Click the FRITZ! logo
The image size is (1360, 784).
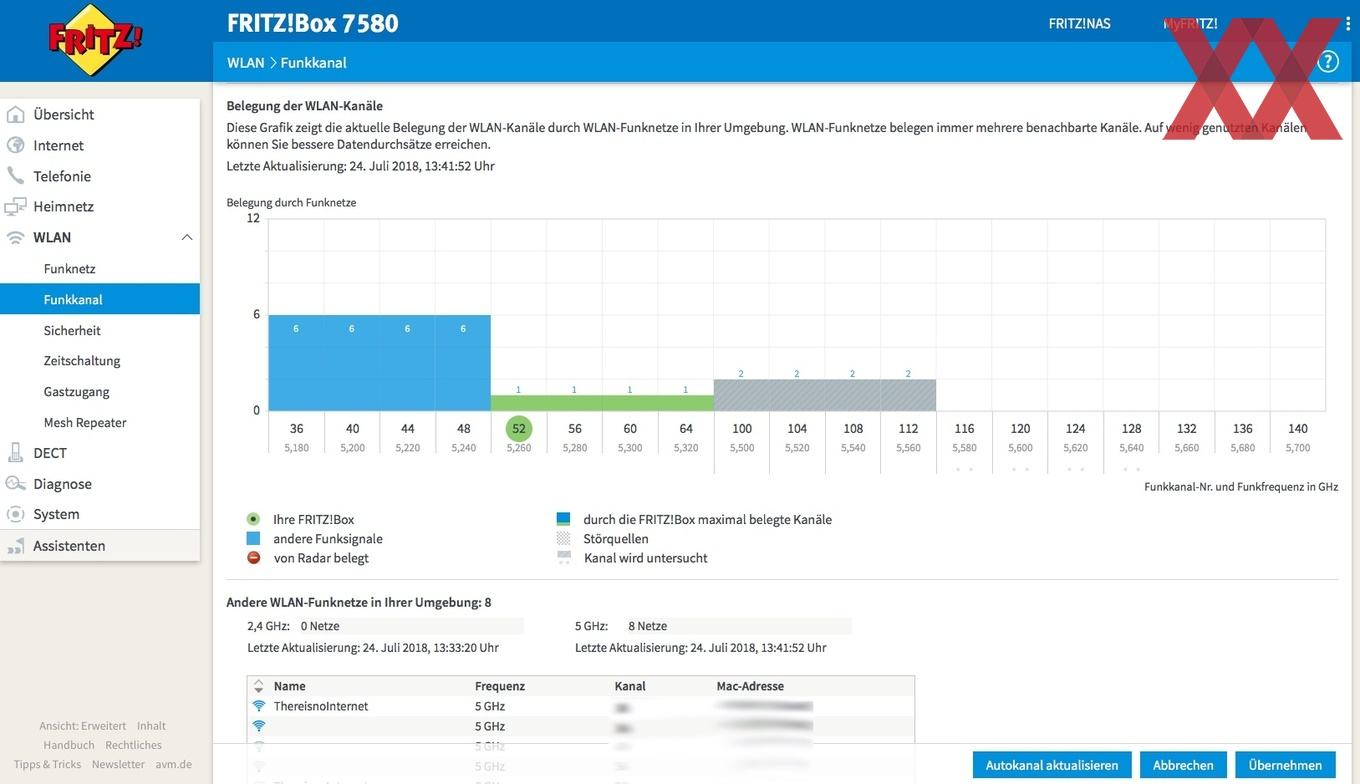(96, 40)
